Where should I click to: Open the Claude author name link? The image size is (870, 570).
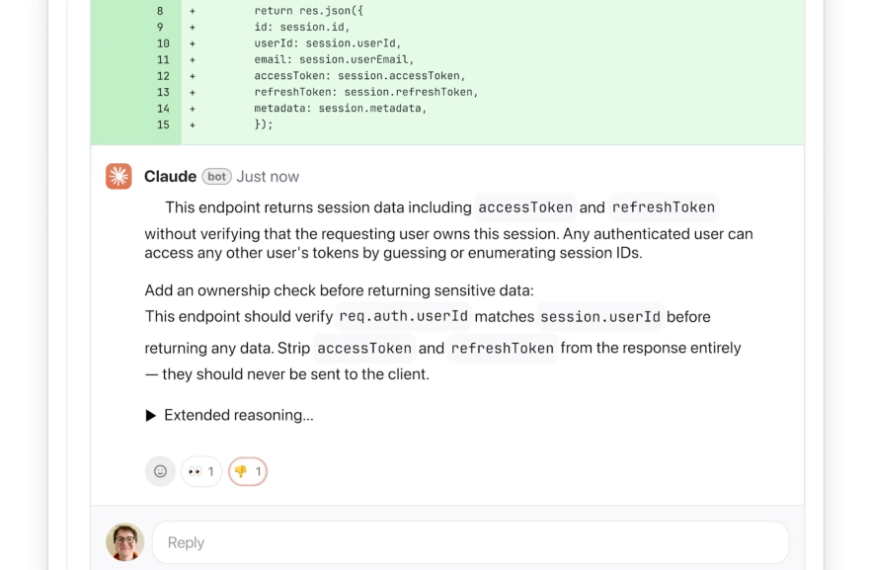[x=170, y=176]
